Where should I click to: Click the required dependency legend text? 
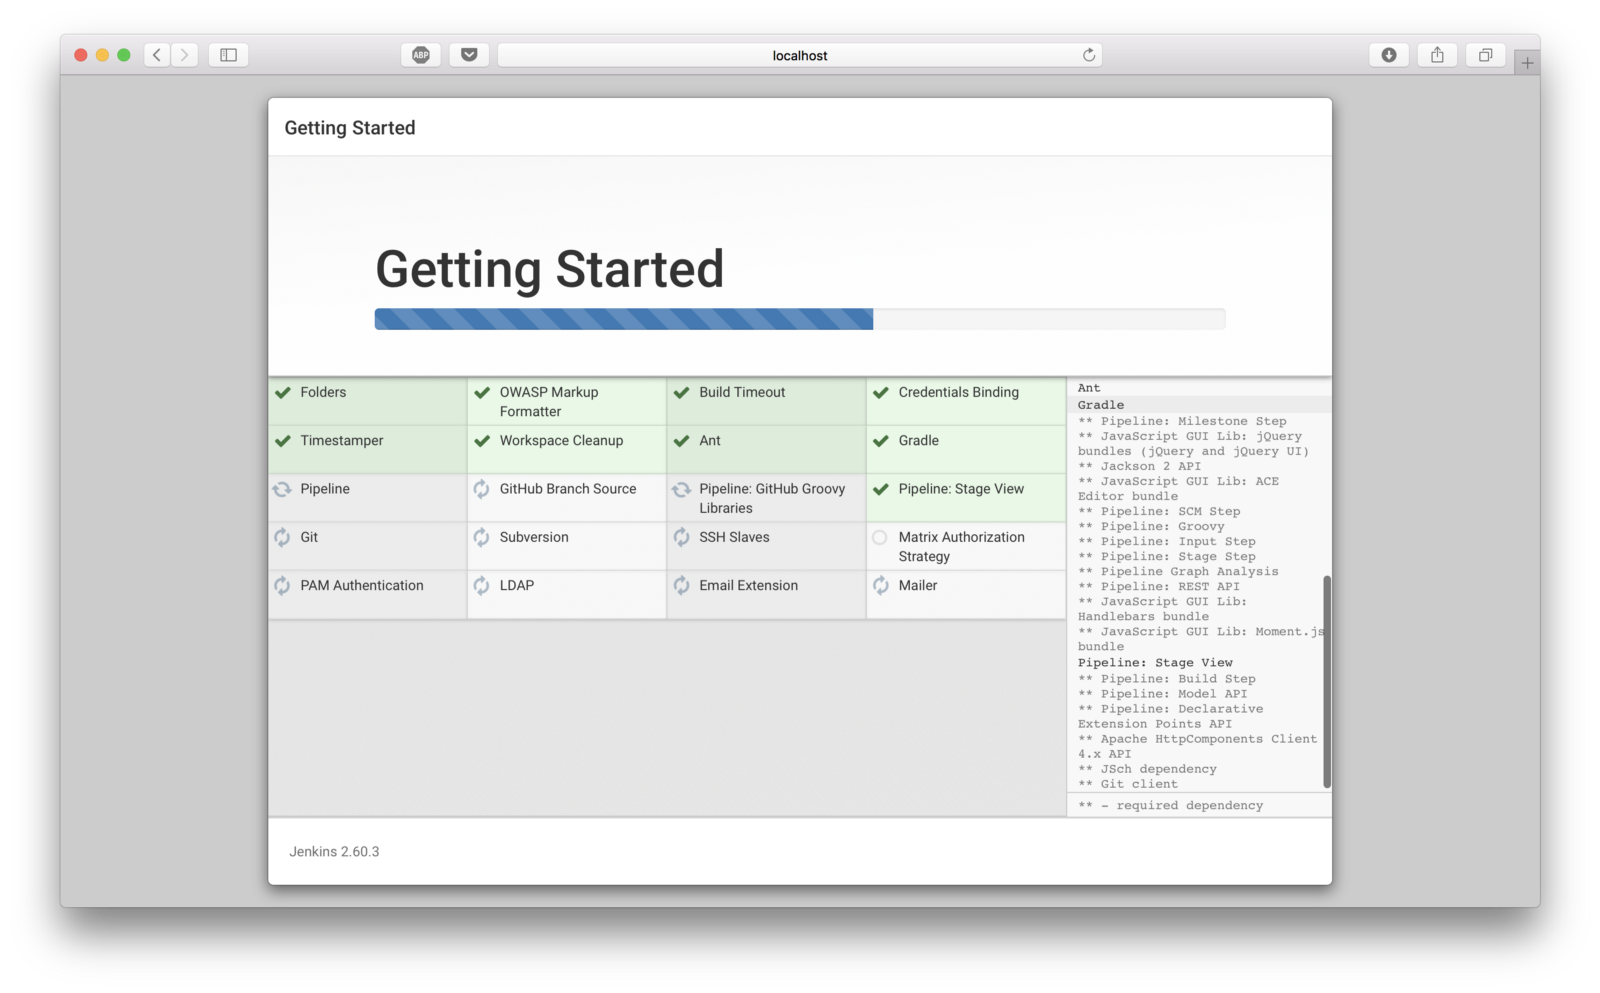[x=1170, y=806]
